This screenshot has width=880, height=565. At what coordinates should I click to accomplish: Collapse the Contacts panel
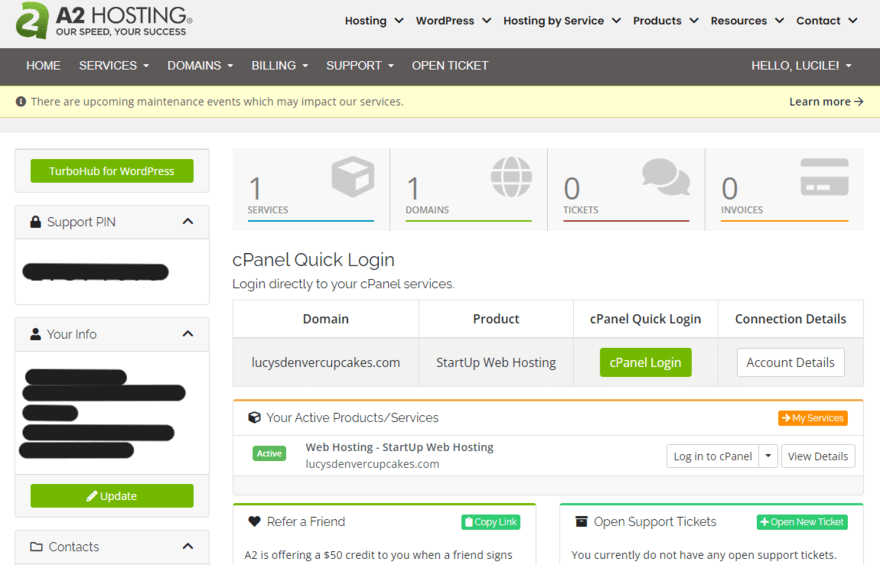pos(188,546)
